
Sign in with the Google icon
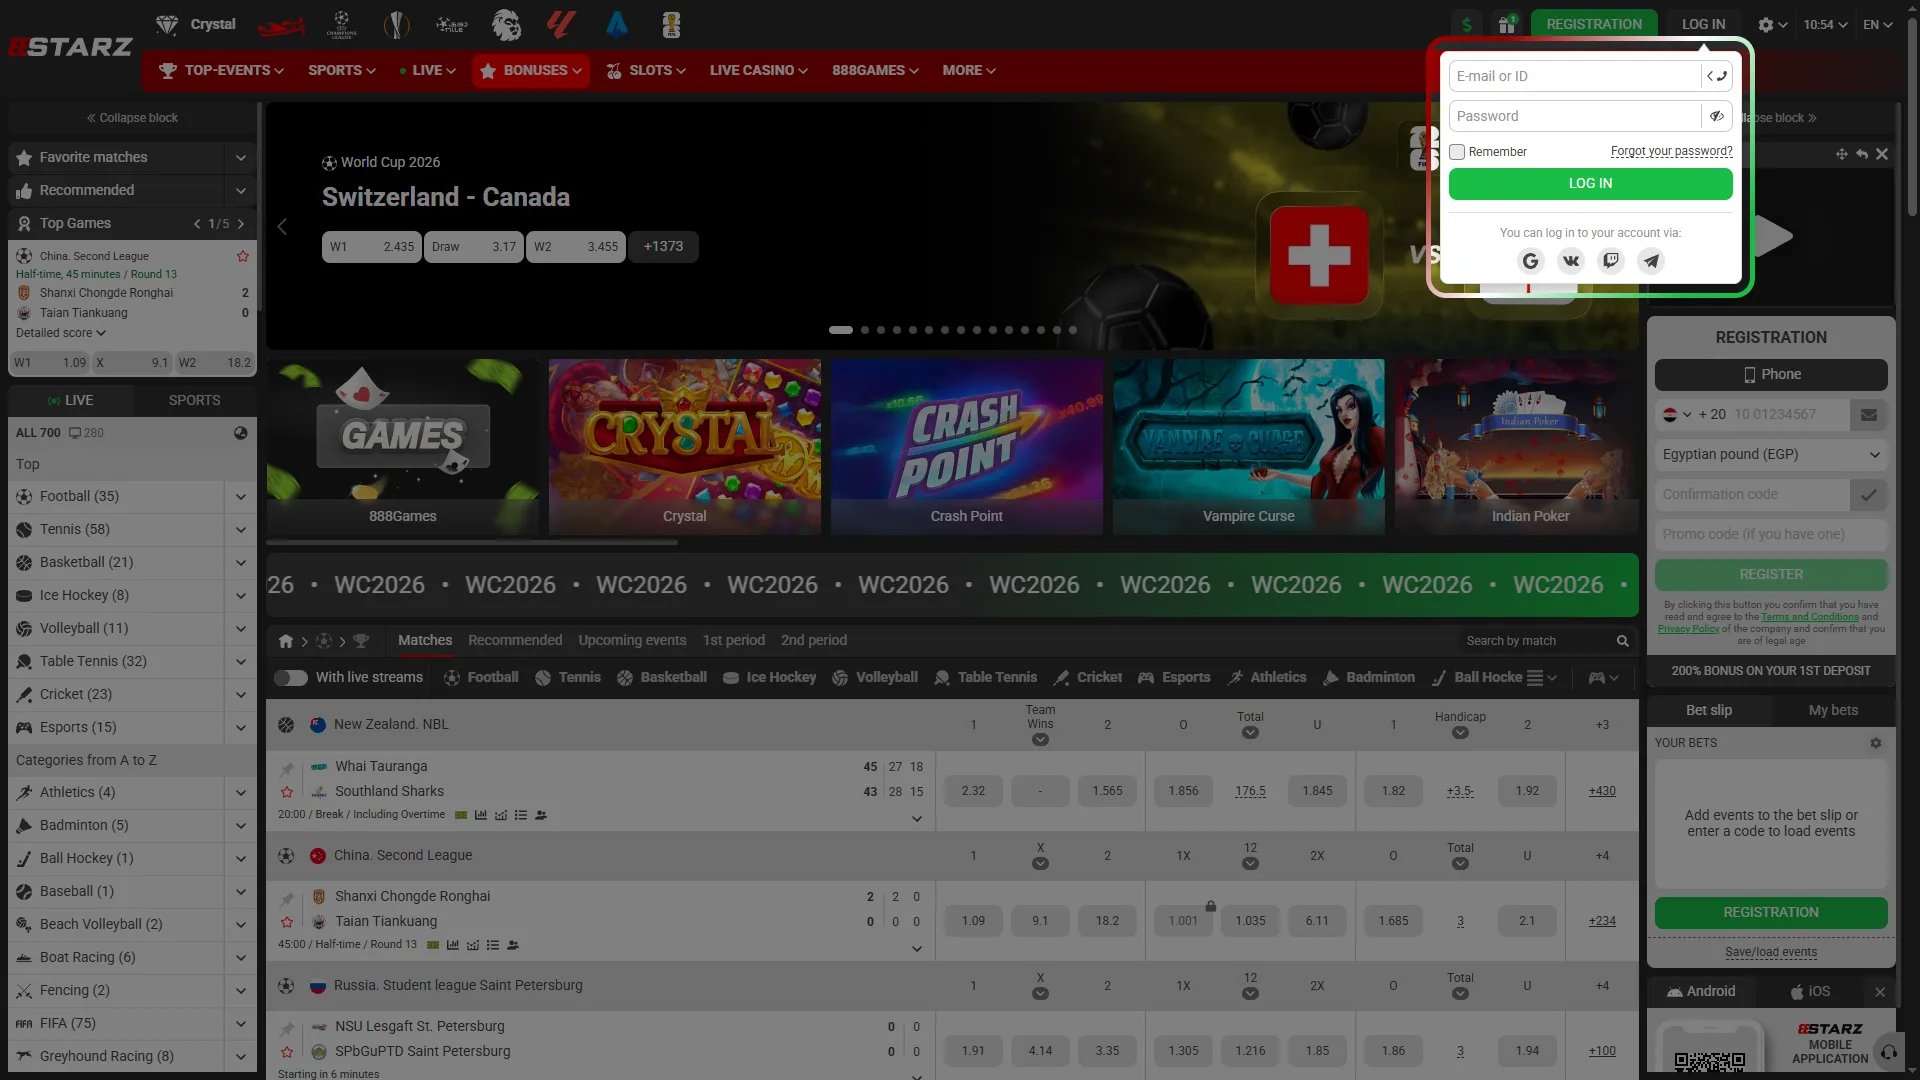click(1530, 261)
